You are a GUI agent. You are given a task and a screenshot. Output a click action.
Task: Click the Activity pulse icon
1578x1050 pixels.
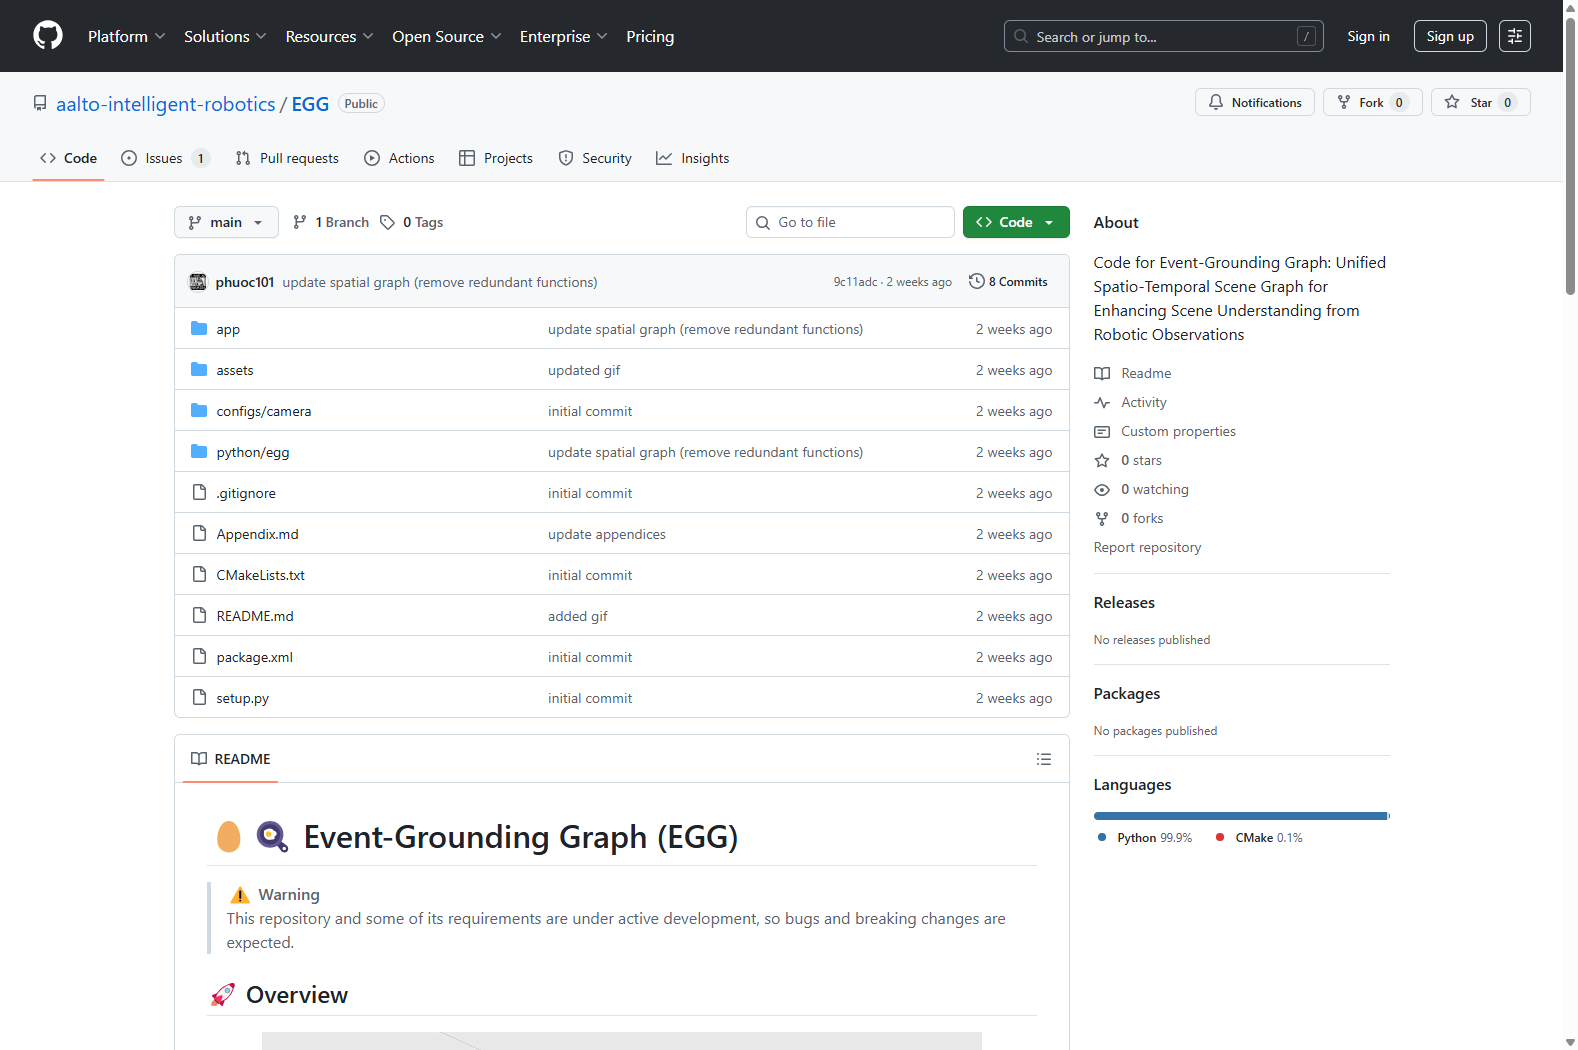[1102, 402]
